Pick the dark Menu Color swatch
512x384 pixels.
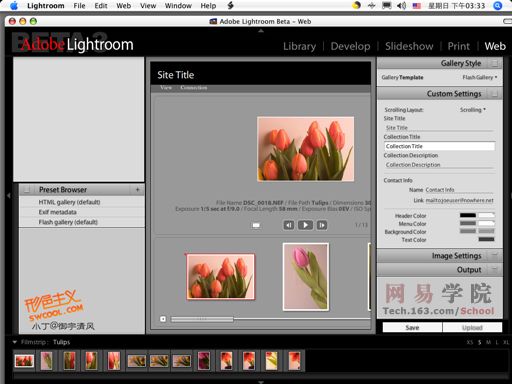468,223
